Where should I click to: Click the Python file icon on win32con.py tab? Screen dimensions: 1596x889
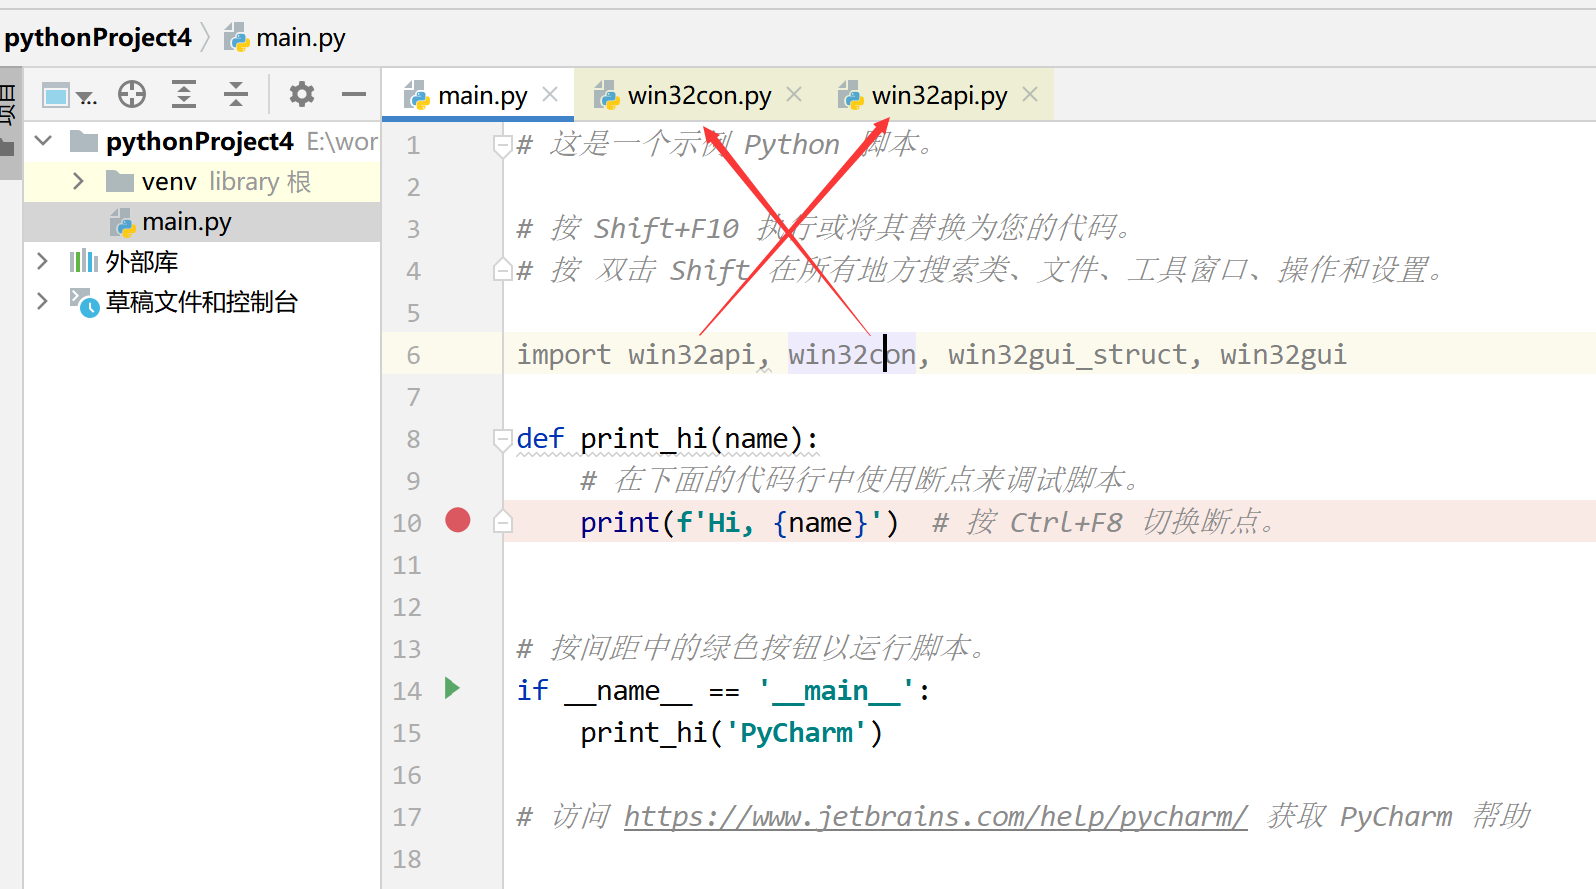606,96
